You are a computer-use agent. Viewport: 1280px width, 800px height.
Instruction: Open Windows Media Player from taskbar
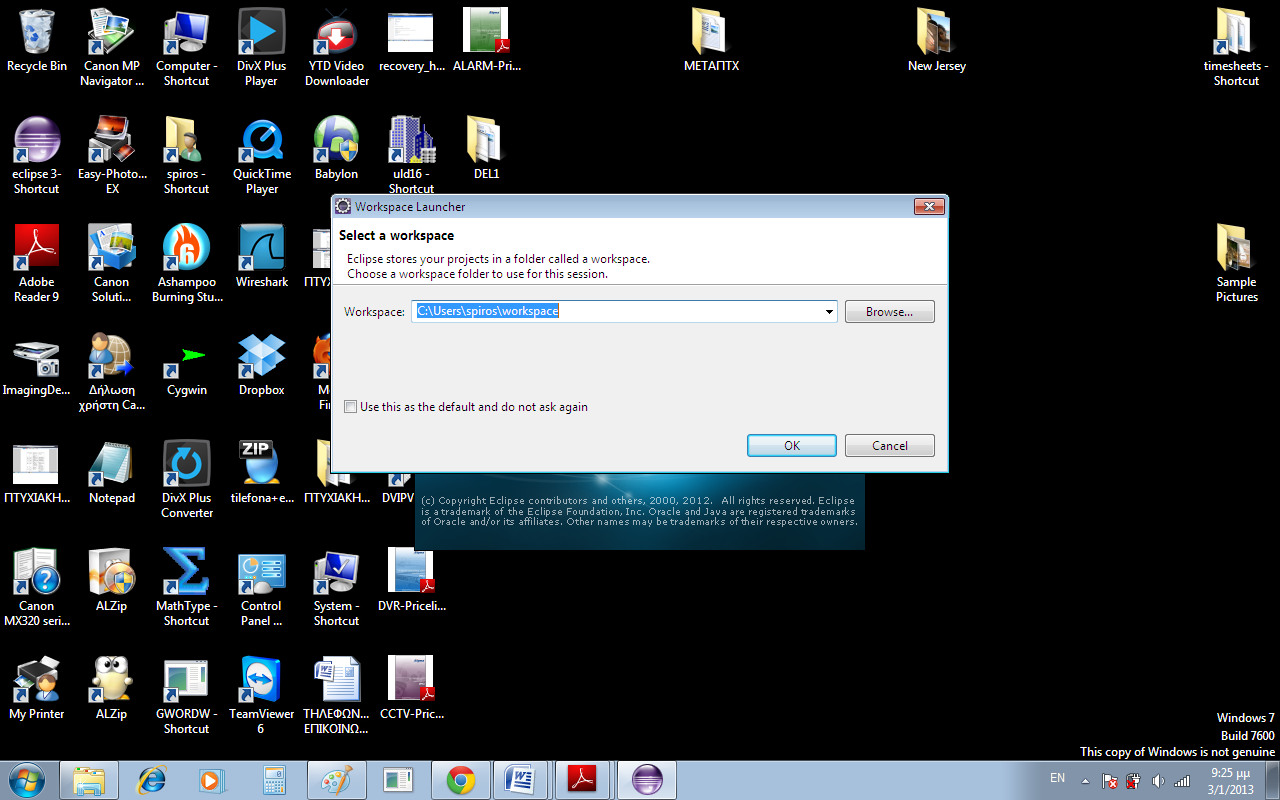[212, 780]
